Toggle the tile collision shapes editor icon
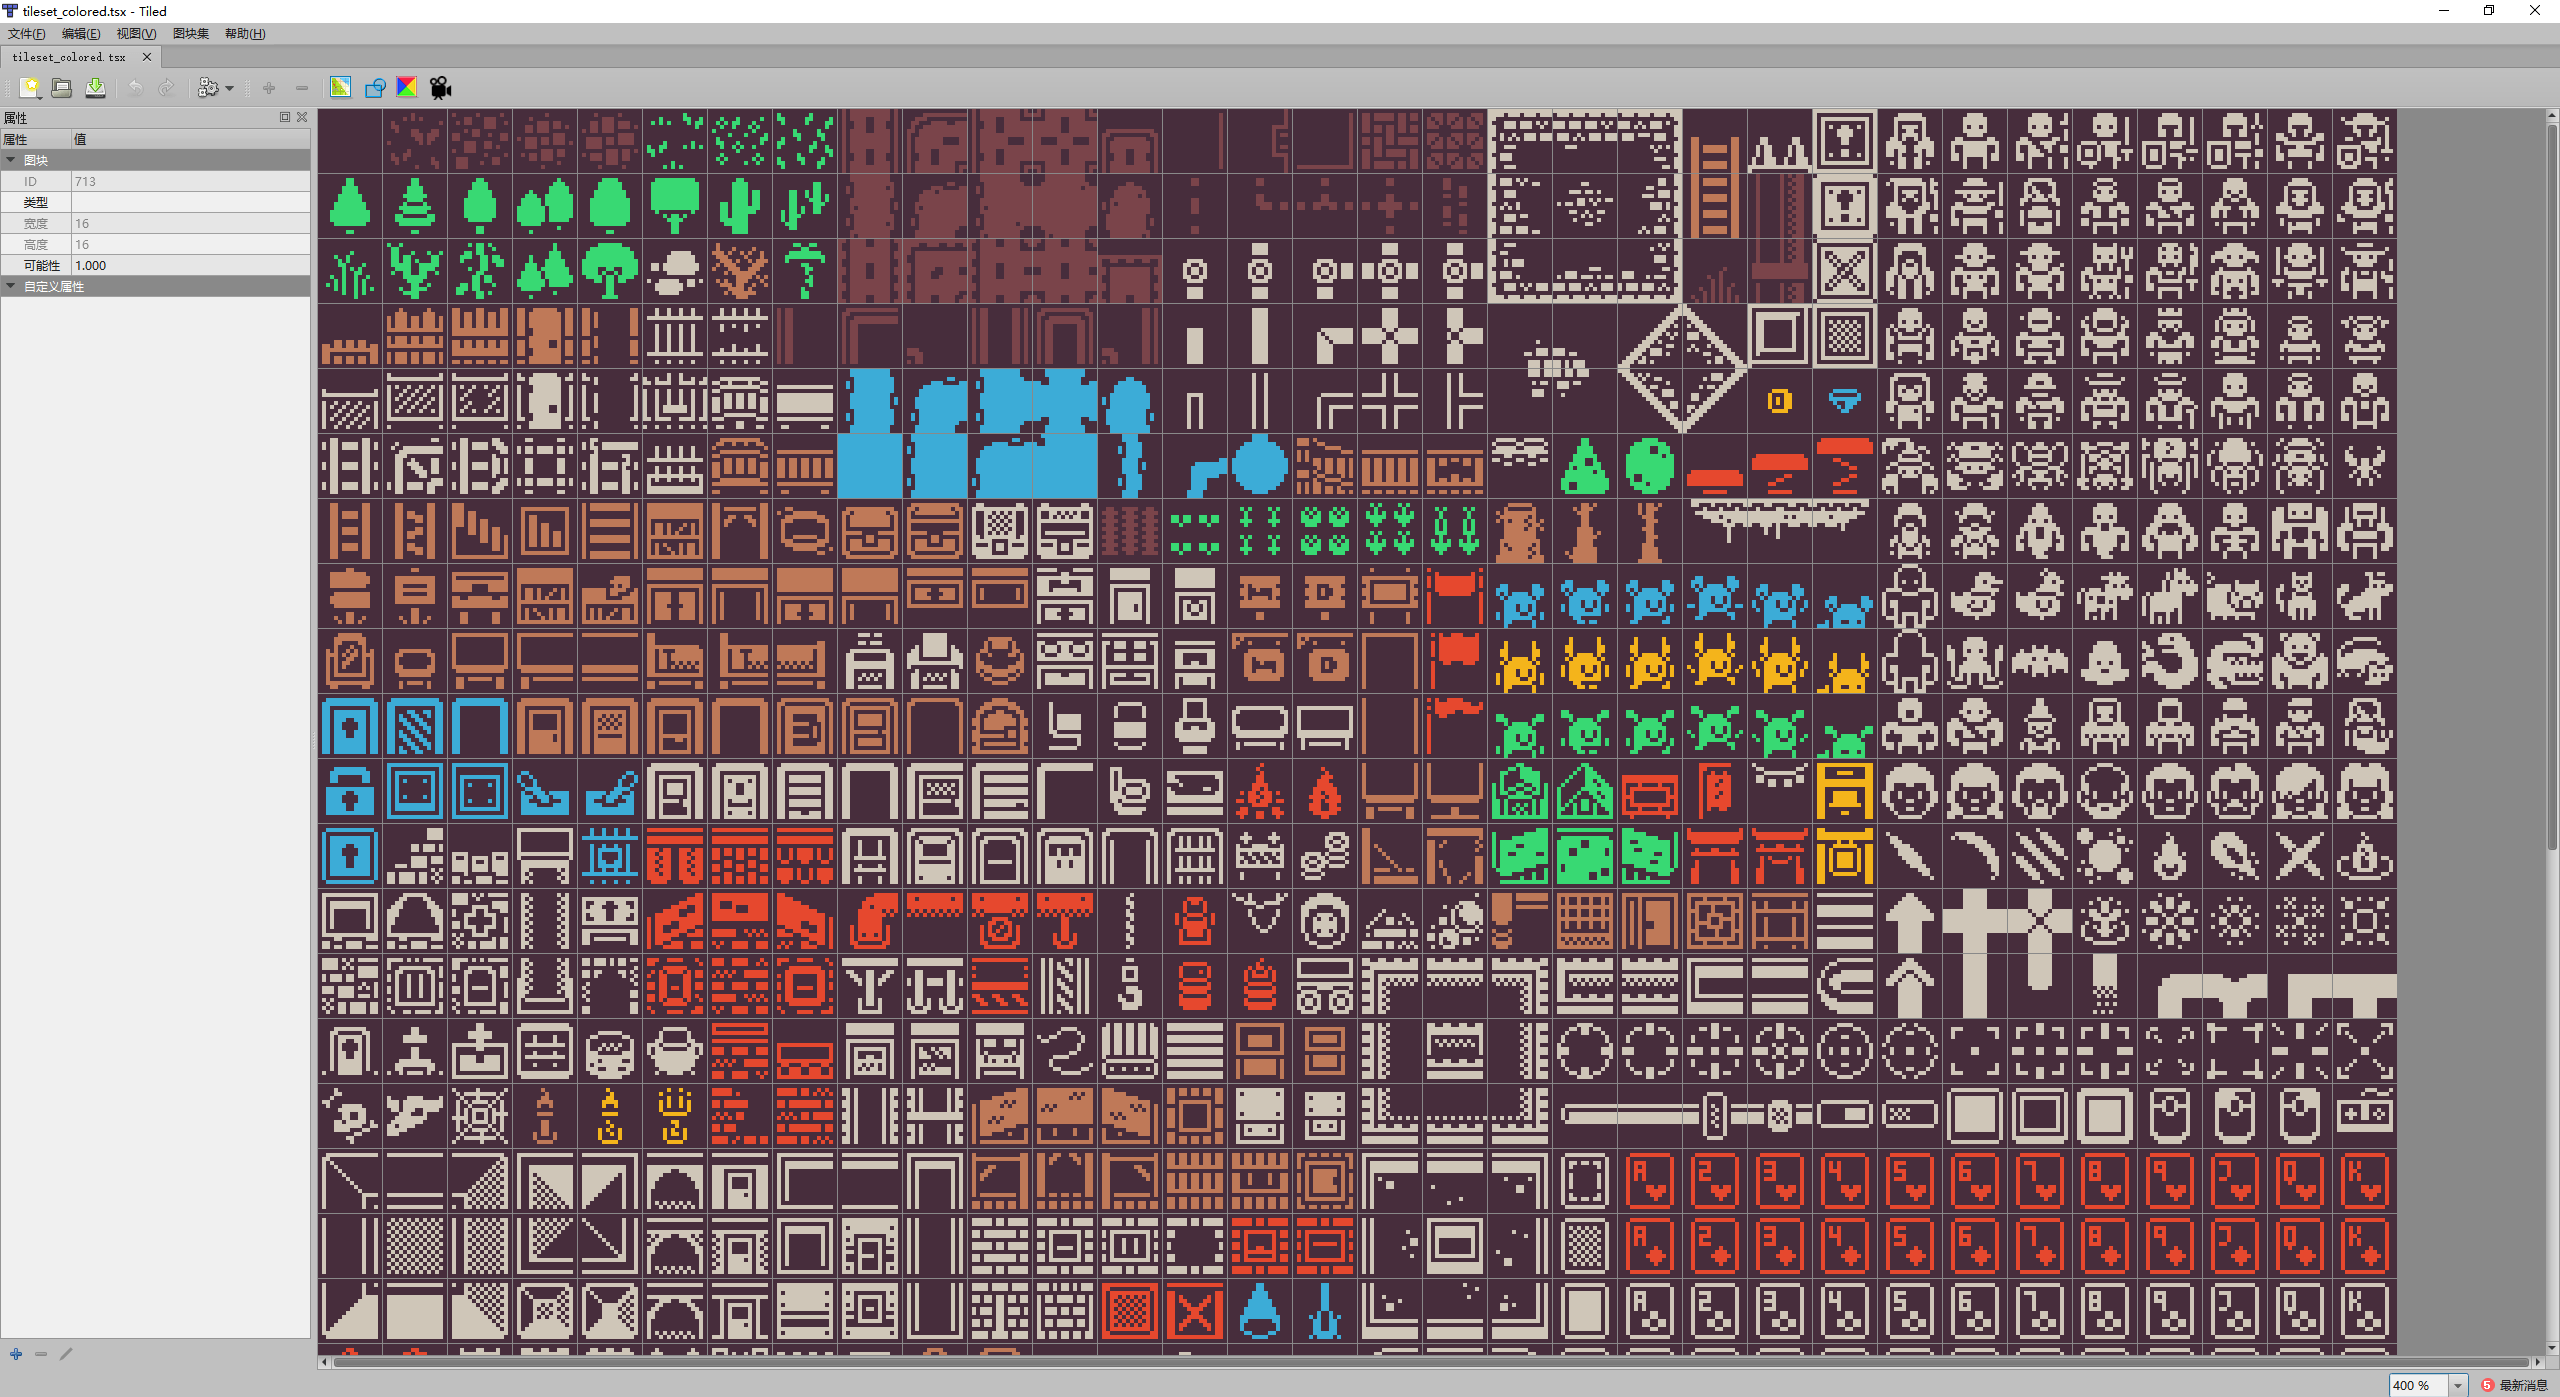The image size is (2560, 1397). pyautogui.click(x=375, y=88)
